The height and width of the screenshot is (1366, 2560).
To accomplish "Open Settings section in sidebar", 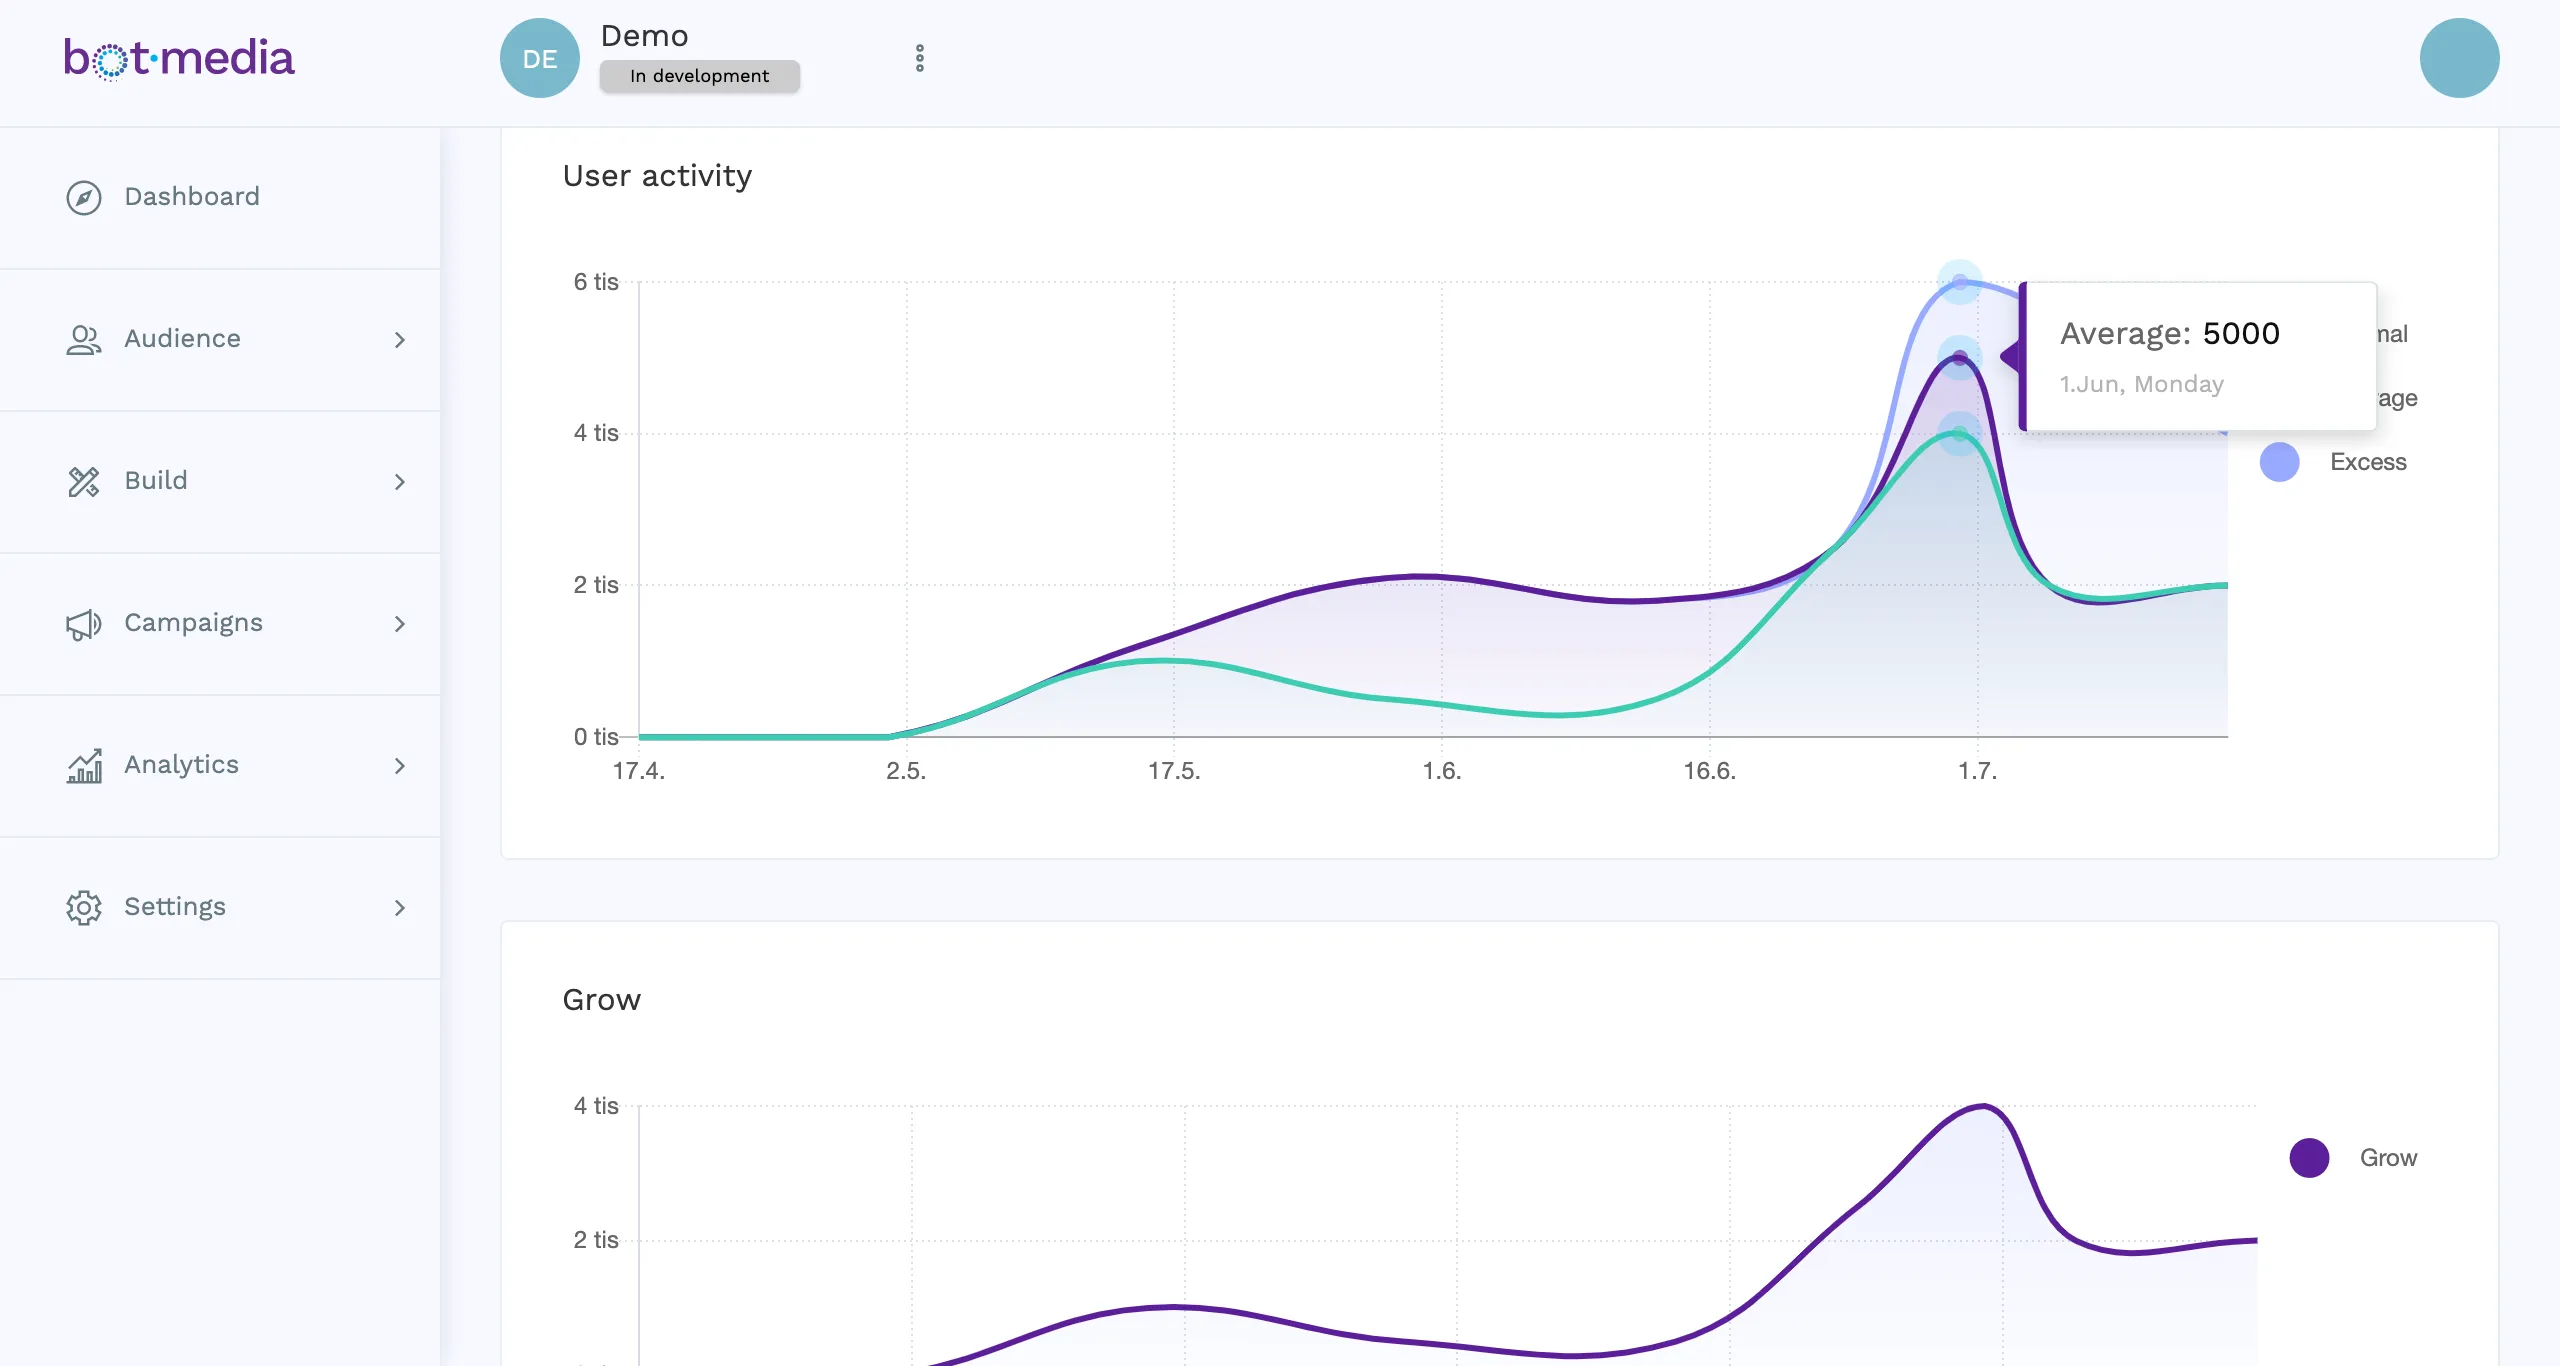I will click(220, 907).
